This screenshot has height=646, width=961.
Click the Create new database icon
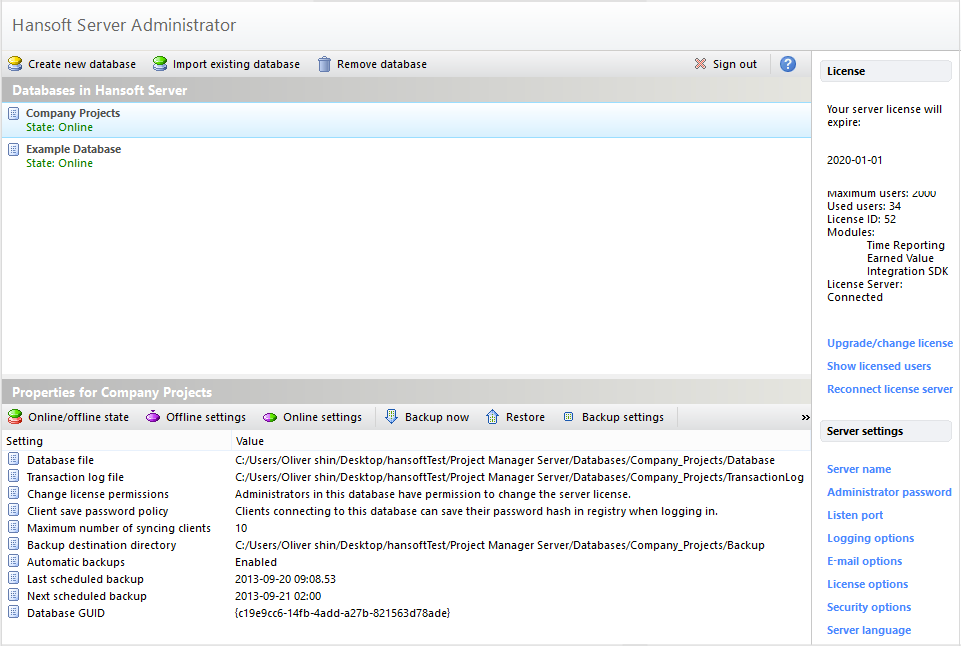coord(15,64)
